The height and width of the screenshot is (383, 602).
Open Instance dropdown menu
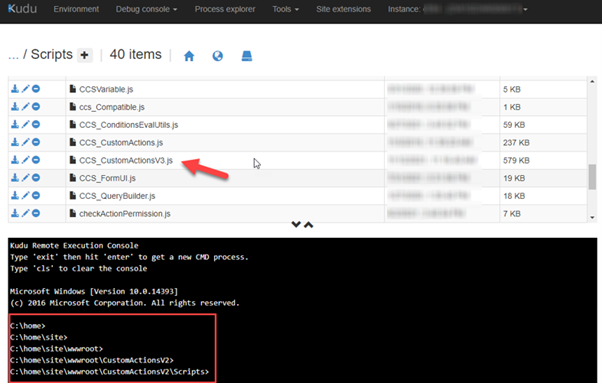(x=457, y=9)
